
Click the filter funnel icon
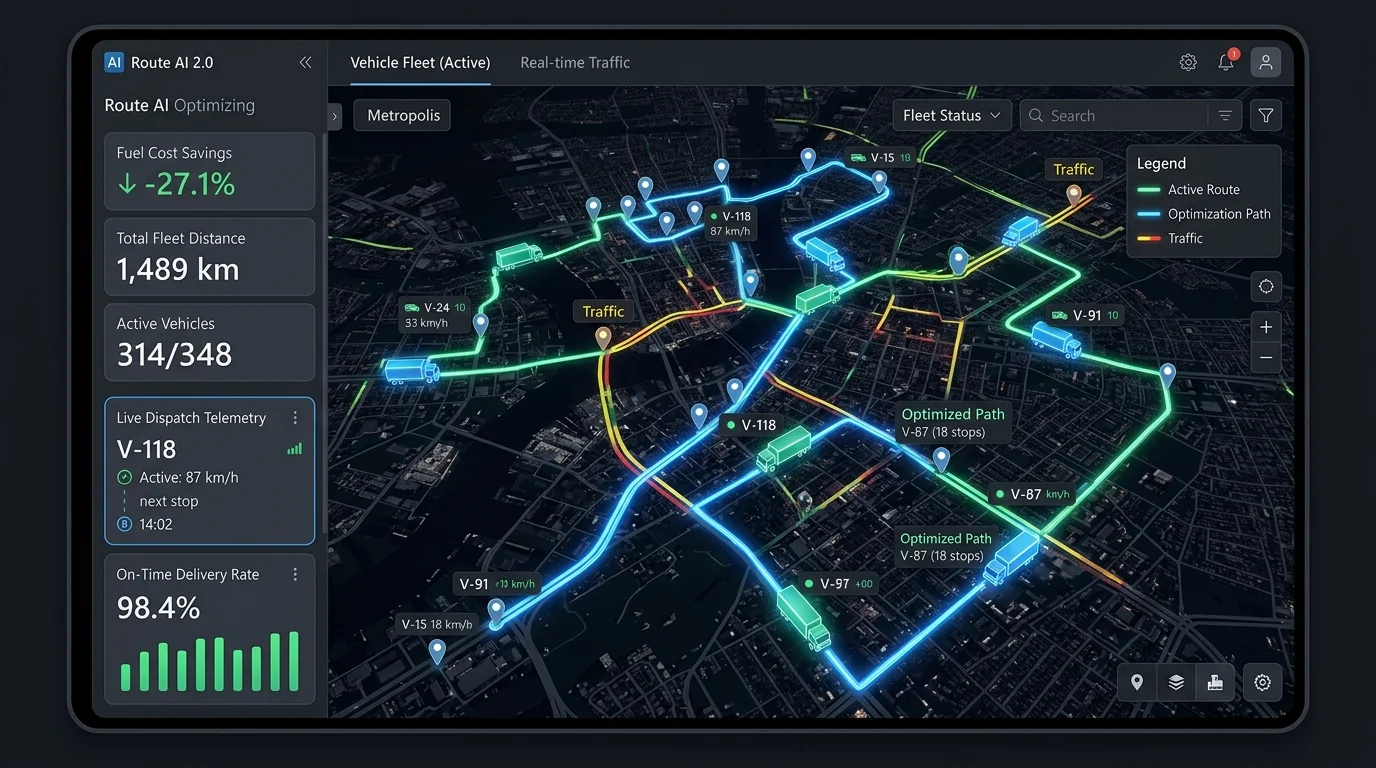[1266, 116]
